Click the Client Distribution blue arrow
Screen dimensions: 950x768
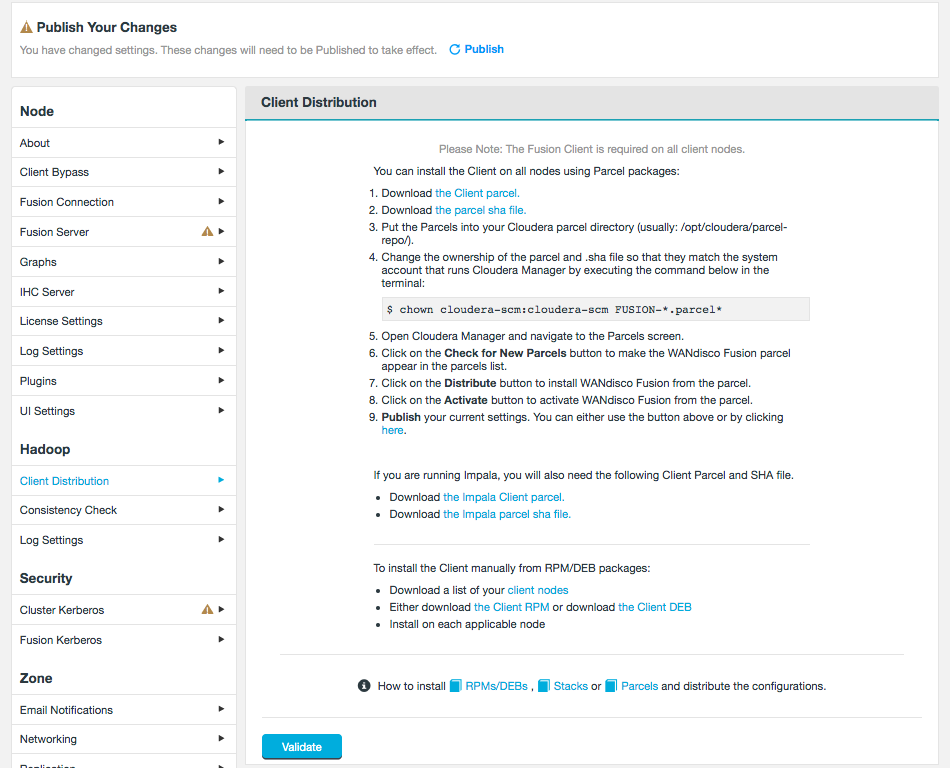point(221,480)
